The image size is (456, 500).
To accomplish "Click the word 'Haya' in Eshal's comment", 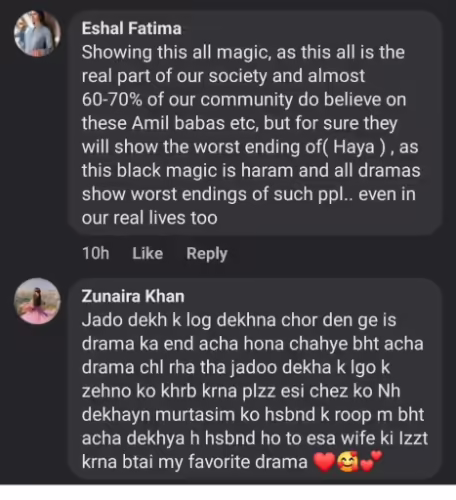I will (354, 147).
